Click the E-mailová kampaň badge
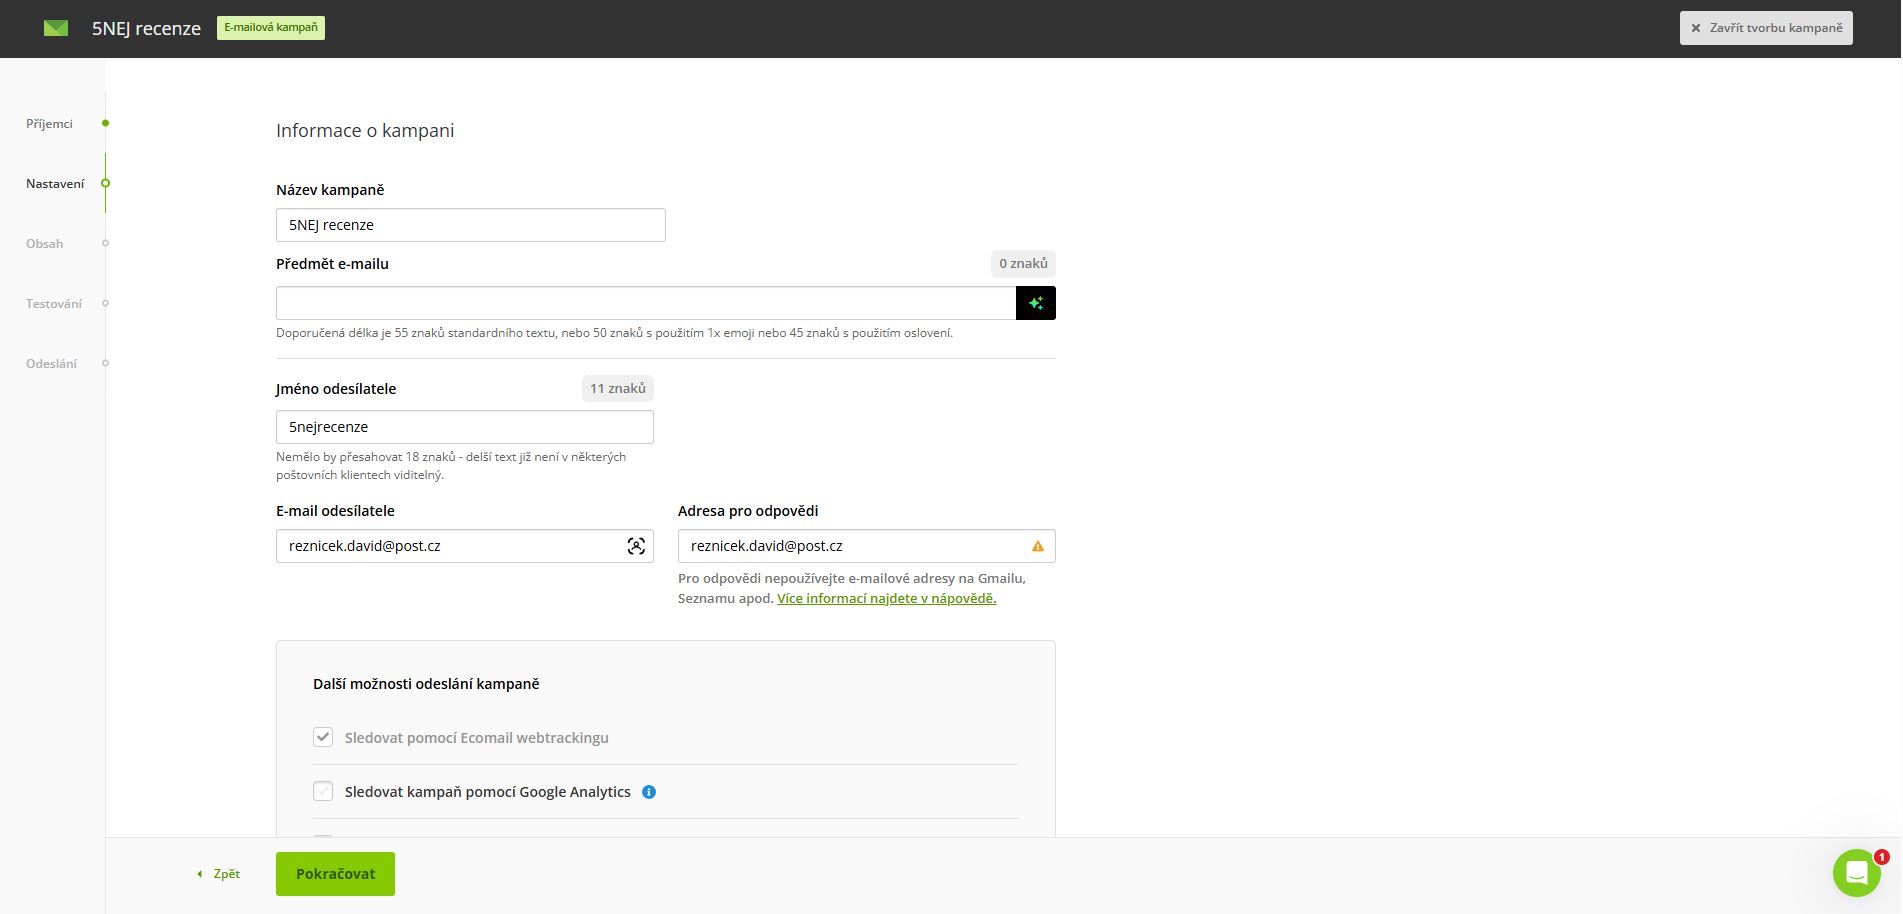The height and width of the screenshot is (914, 1903). [271, 28]
